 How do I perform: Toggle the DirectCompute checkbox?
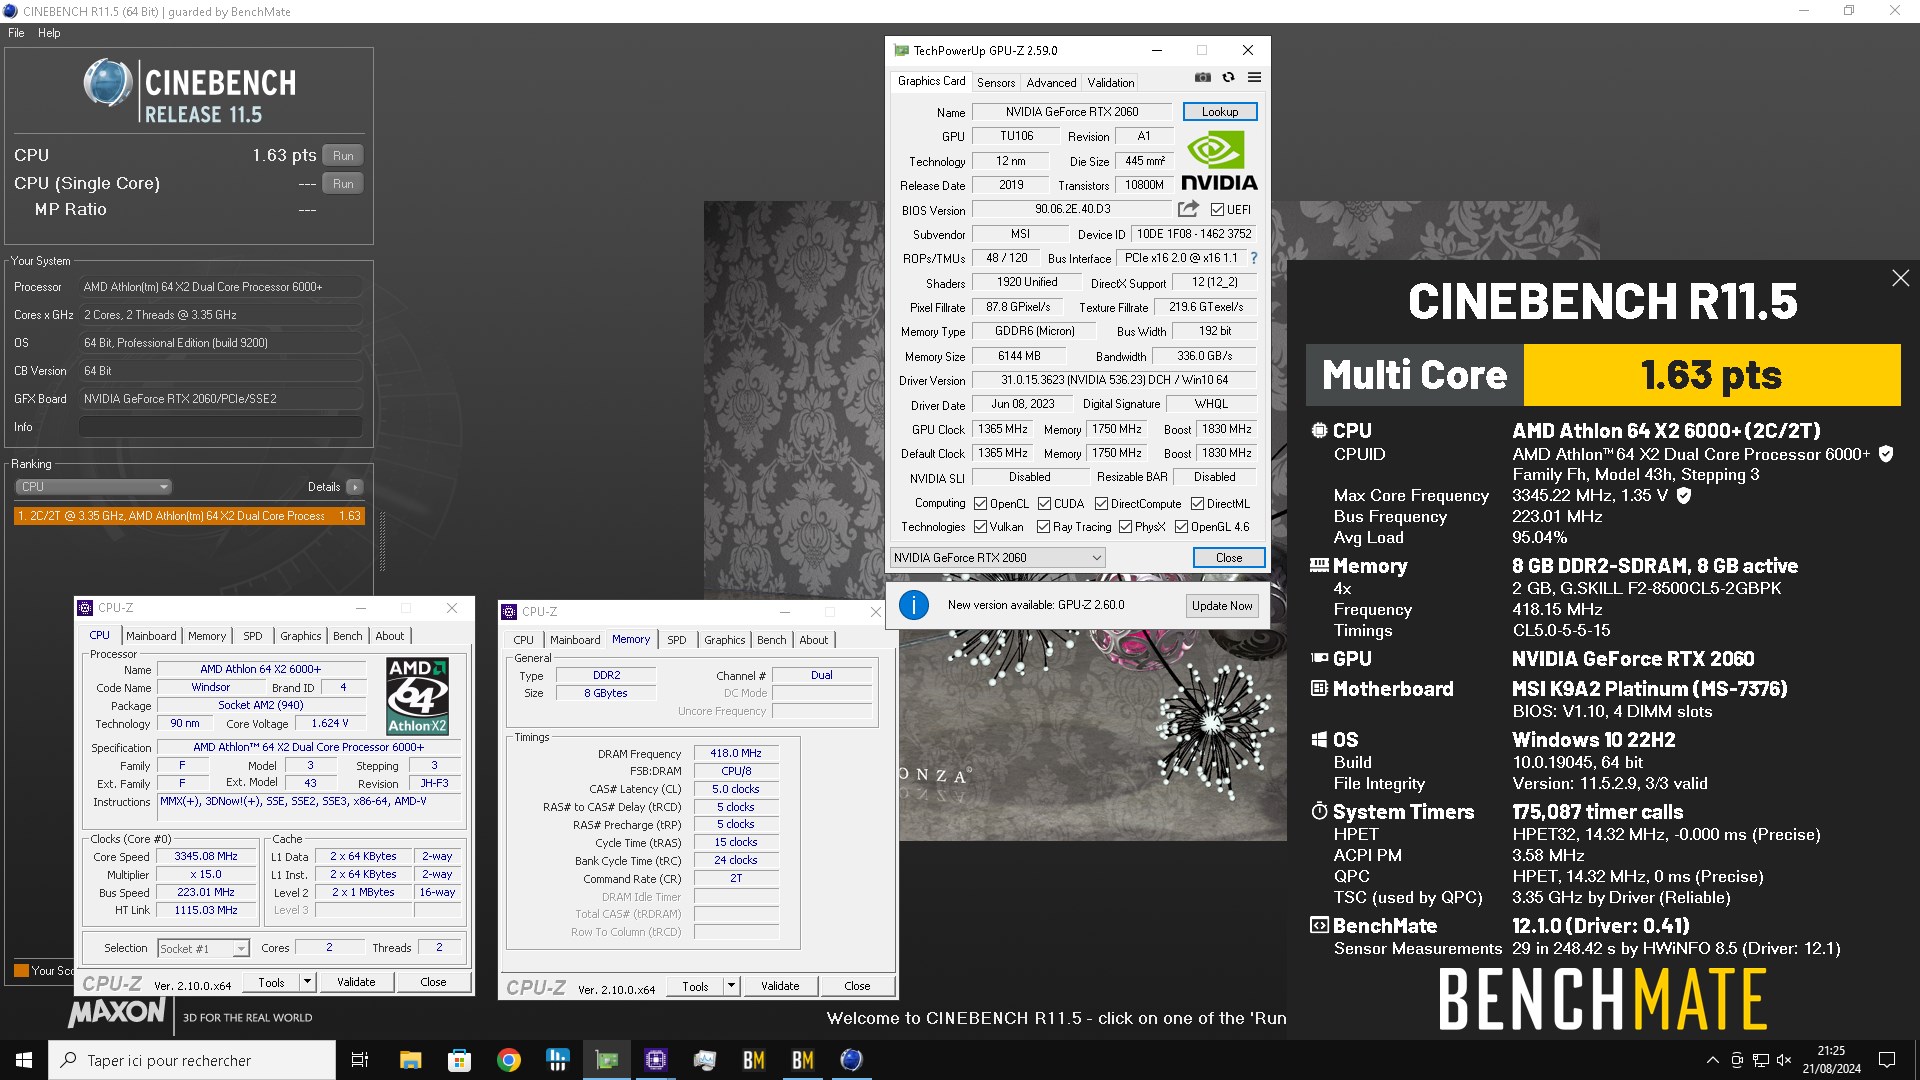click(x=1101, y=504)
